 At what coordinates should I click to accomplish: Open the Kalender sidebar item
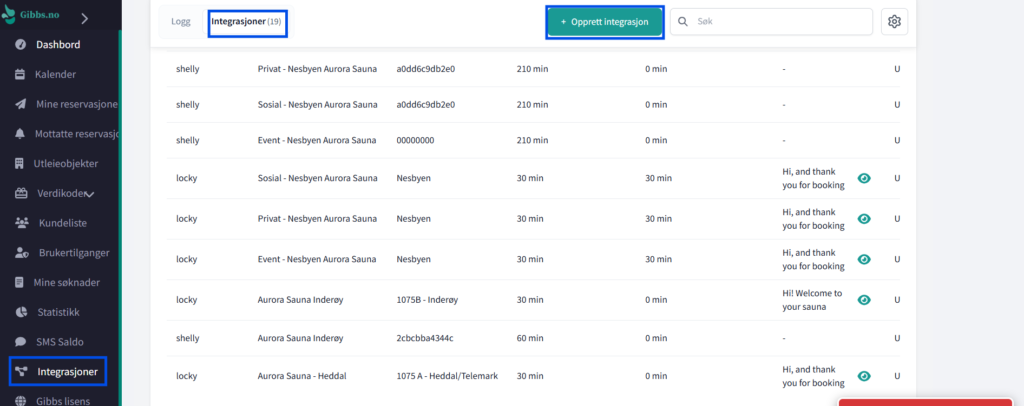pos(56,74)
